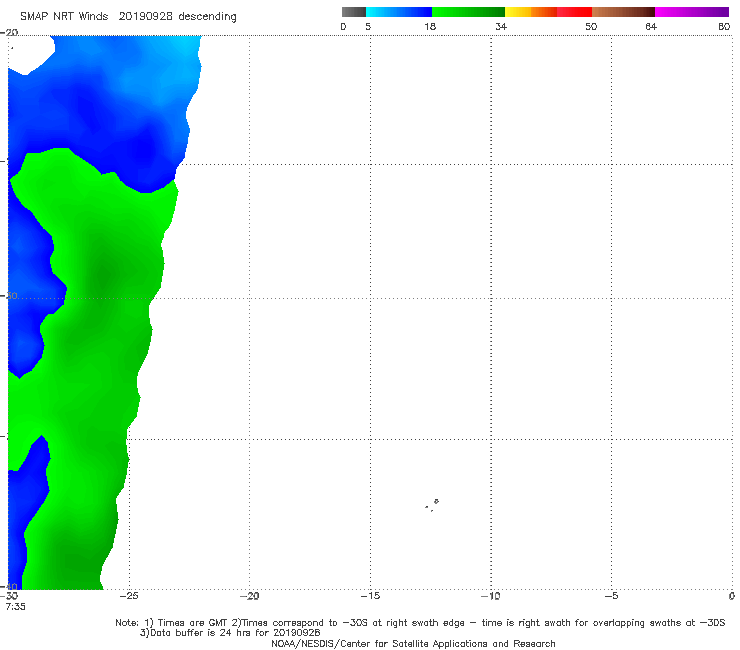The image size is (740, 650).
Task: Click the longitude label '-15'
Action: coord(370,596)
